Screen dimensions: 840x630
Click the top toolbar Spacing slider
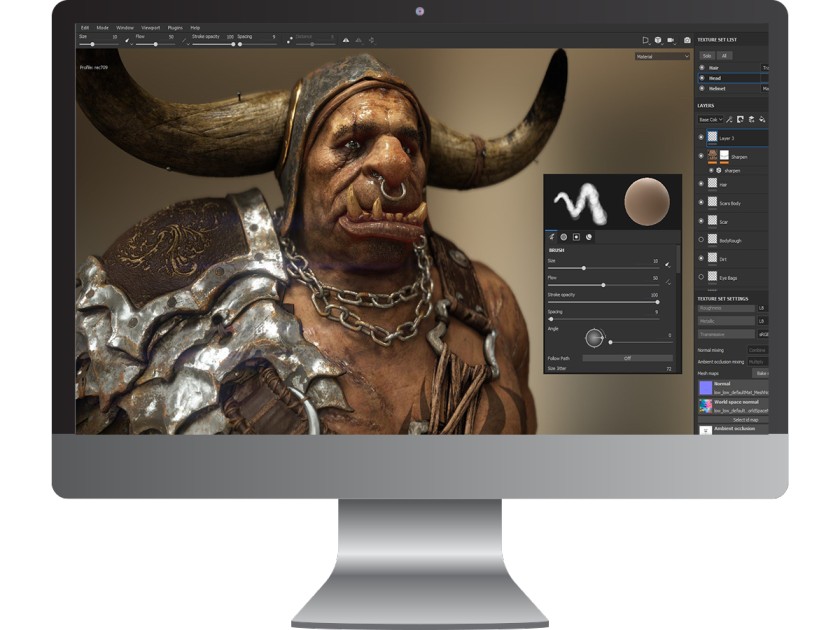pos(257,44)
